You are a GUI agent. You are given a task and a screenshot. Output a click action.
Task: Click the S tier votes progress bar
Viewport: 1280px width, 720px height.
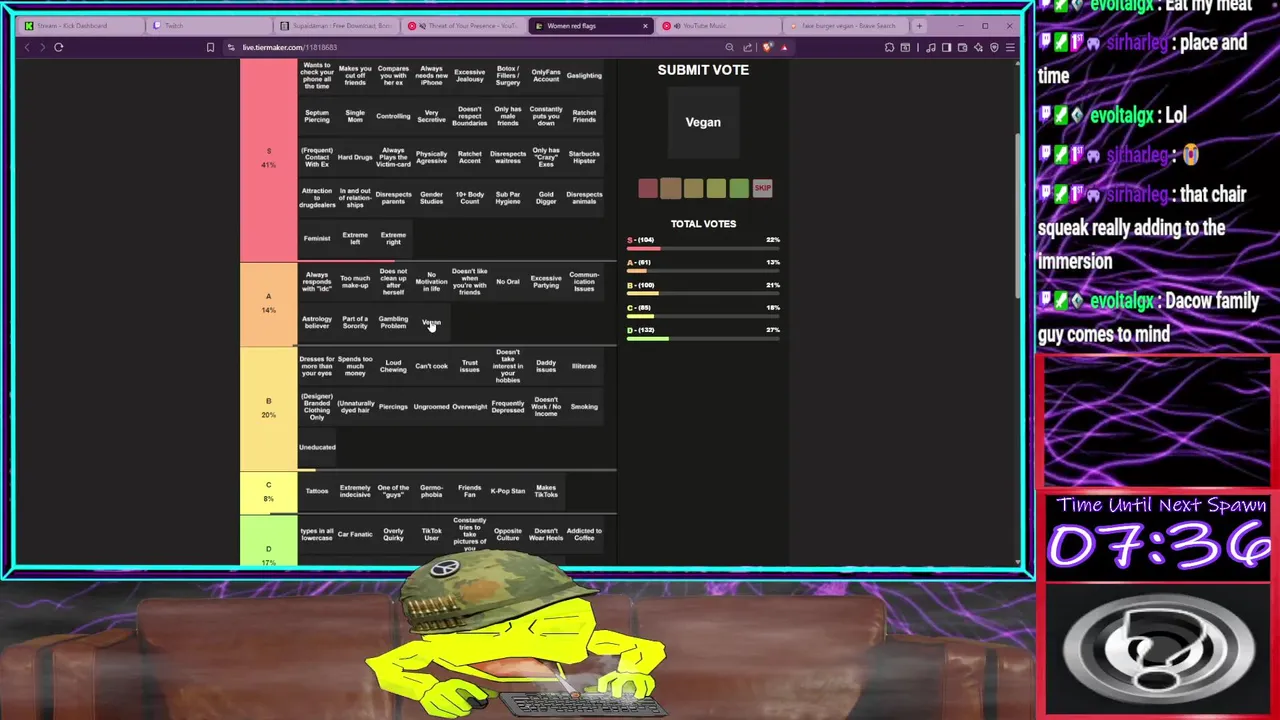703,249
